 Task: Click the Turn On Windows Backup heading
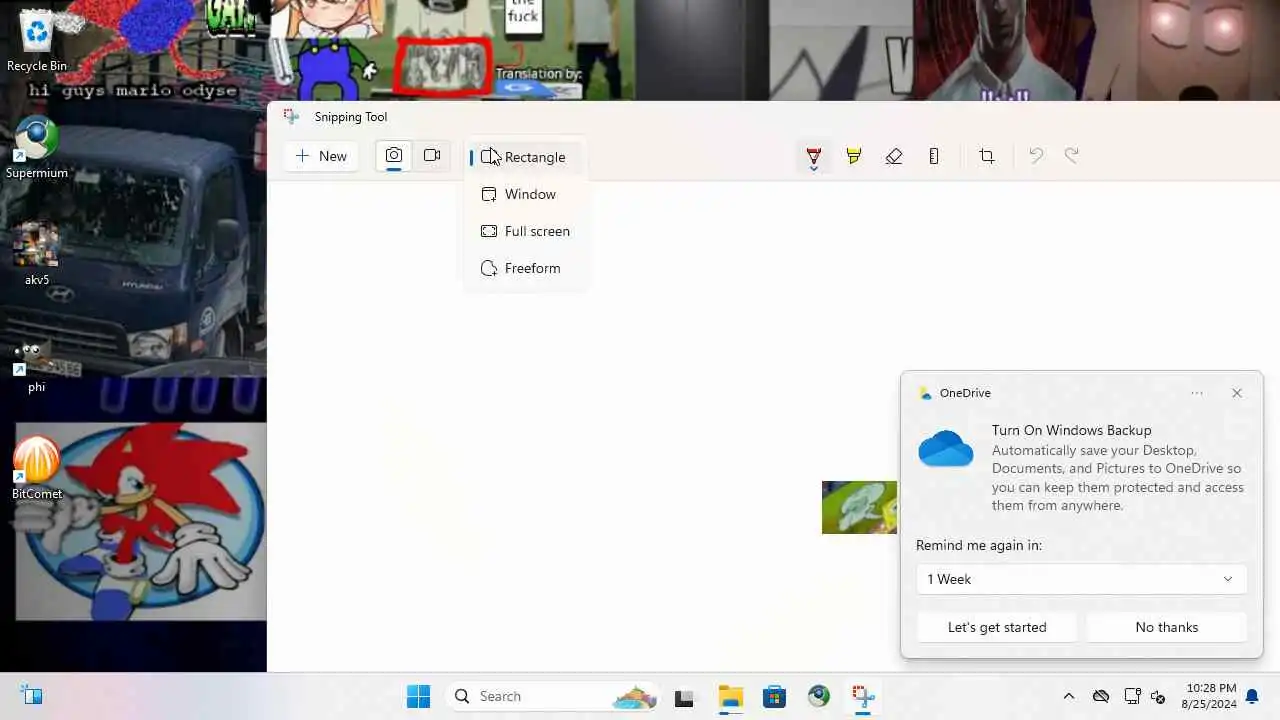coord(1072,430)
